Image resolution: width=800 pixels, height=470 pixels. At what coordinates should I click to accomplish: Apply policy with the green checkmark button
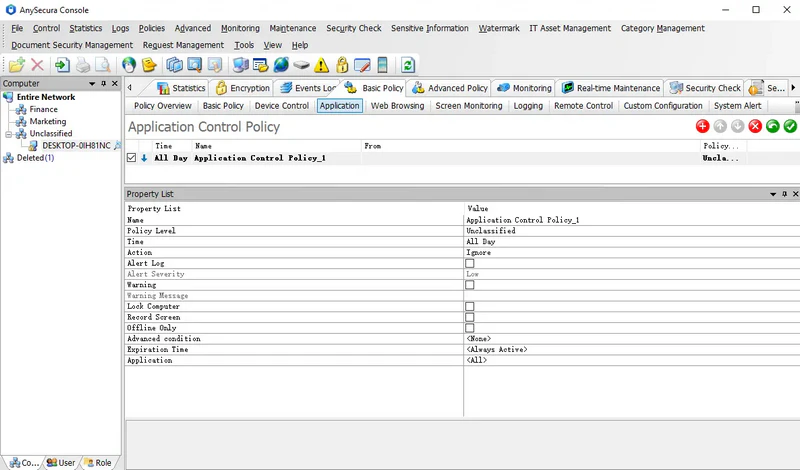tap(790, 126)
